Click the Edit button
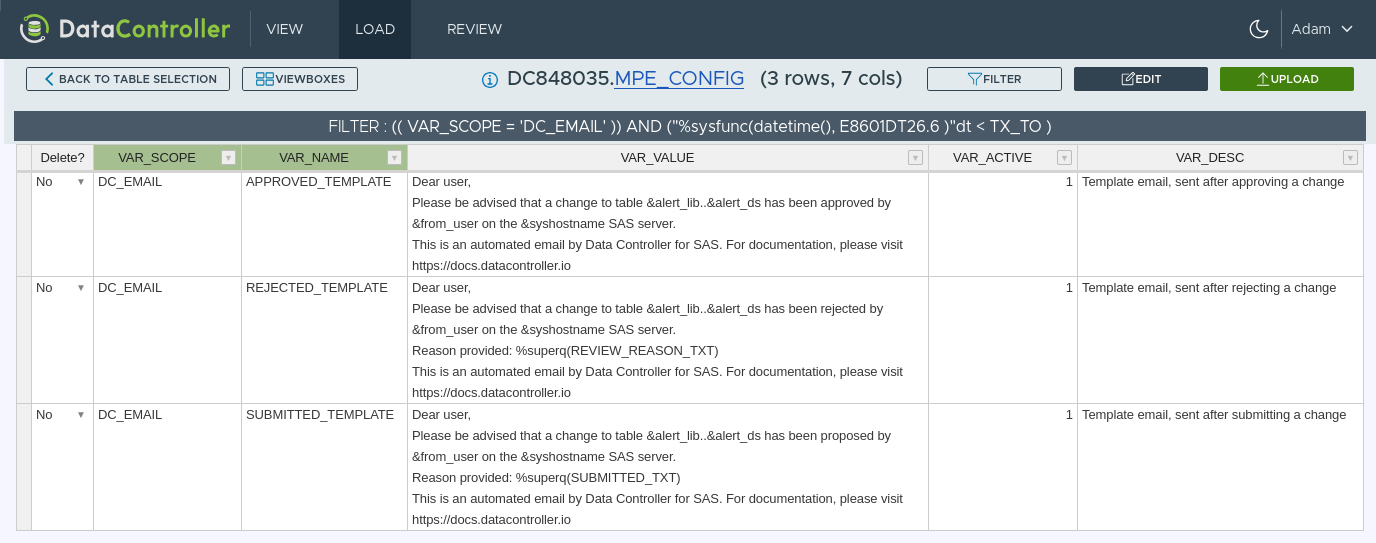 click(1140, 79)
